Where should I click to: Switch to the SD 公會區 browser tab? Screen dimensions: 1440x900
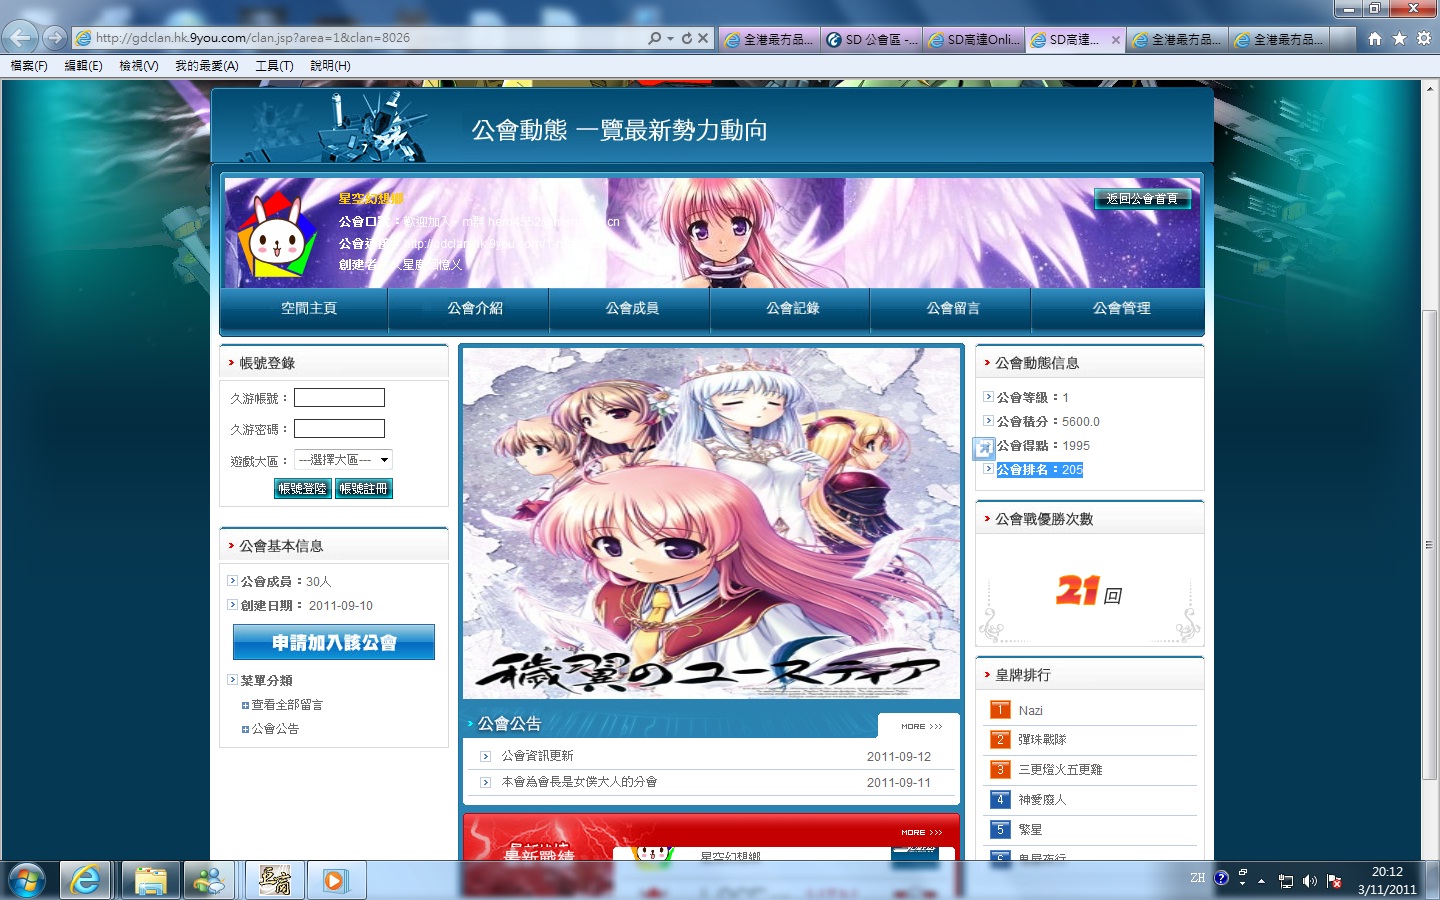click(871, 40)
